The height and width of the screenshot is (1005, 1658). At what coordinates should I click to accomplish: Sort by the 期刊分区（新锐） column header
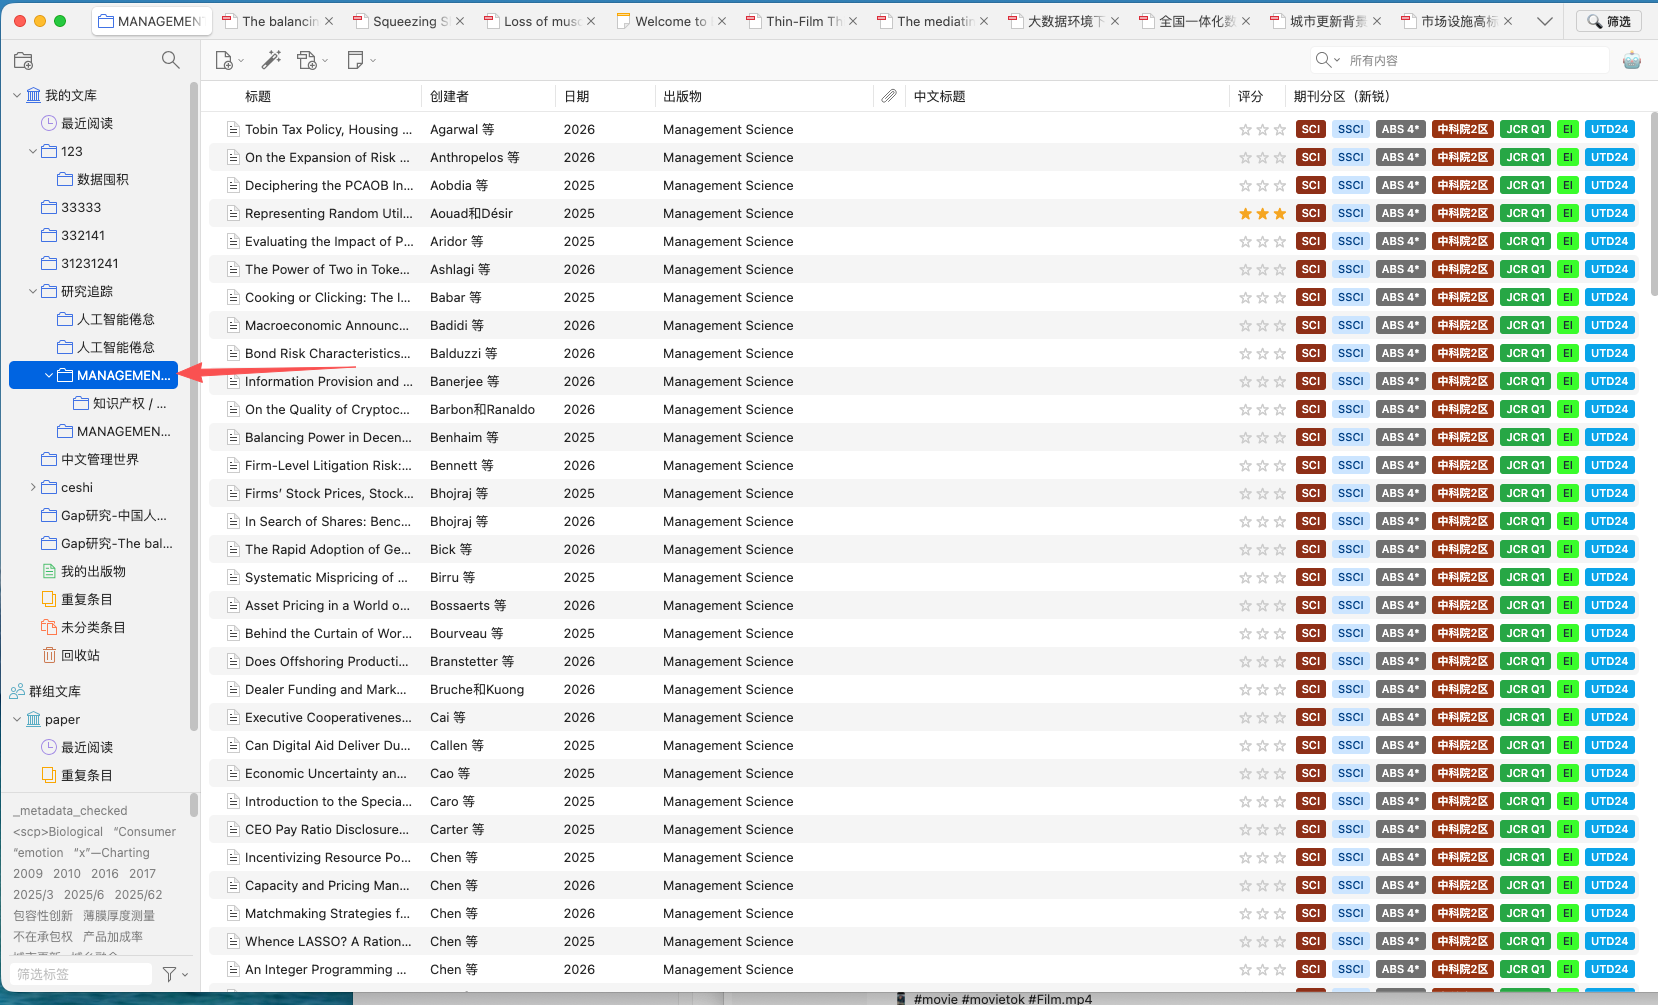coord(1341,96)
